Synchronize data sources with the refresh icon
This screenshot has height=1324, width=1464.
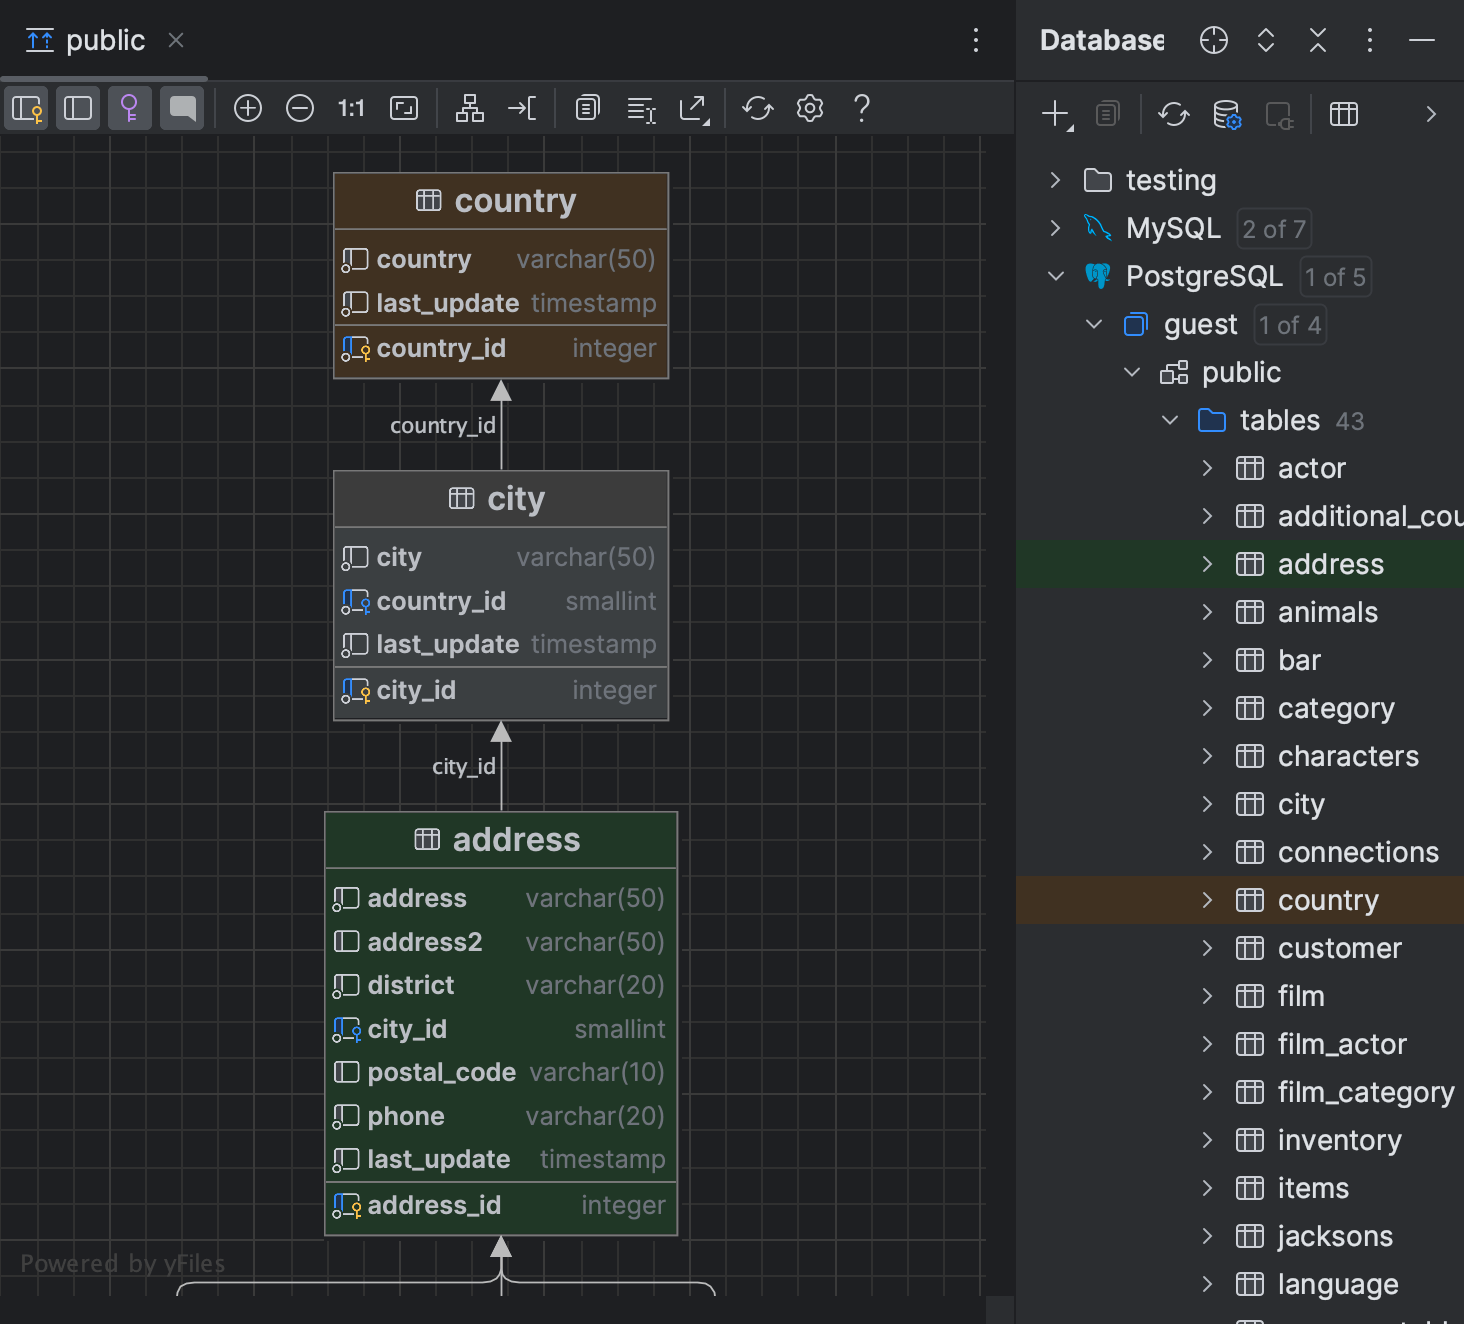pos(1173,115)
